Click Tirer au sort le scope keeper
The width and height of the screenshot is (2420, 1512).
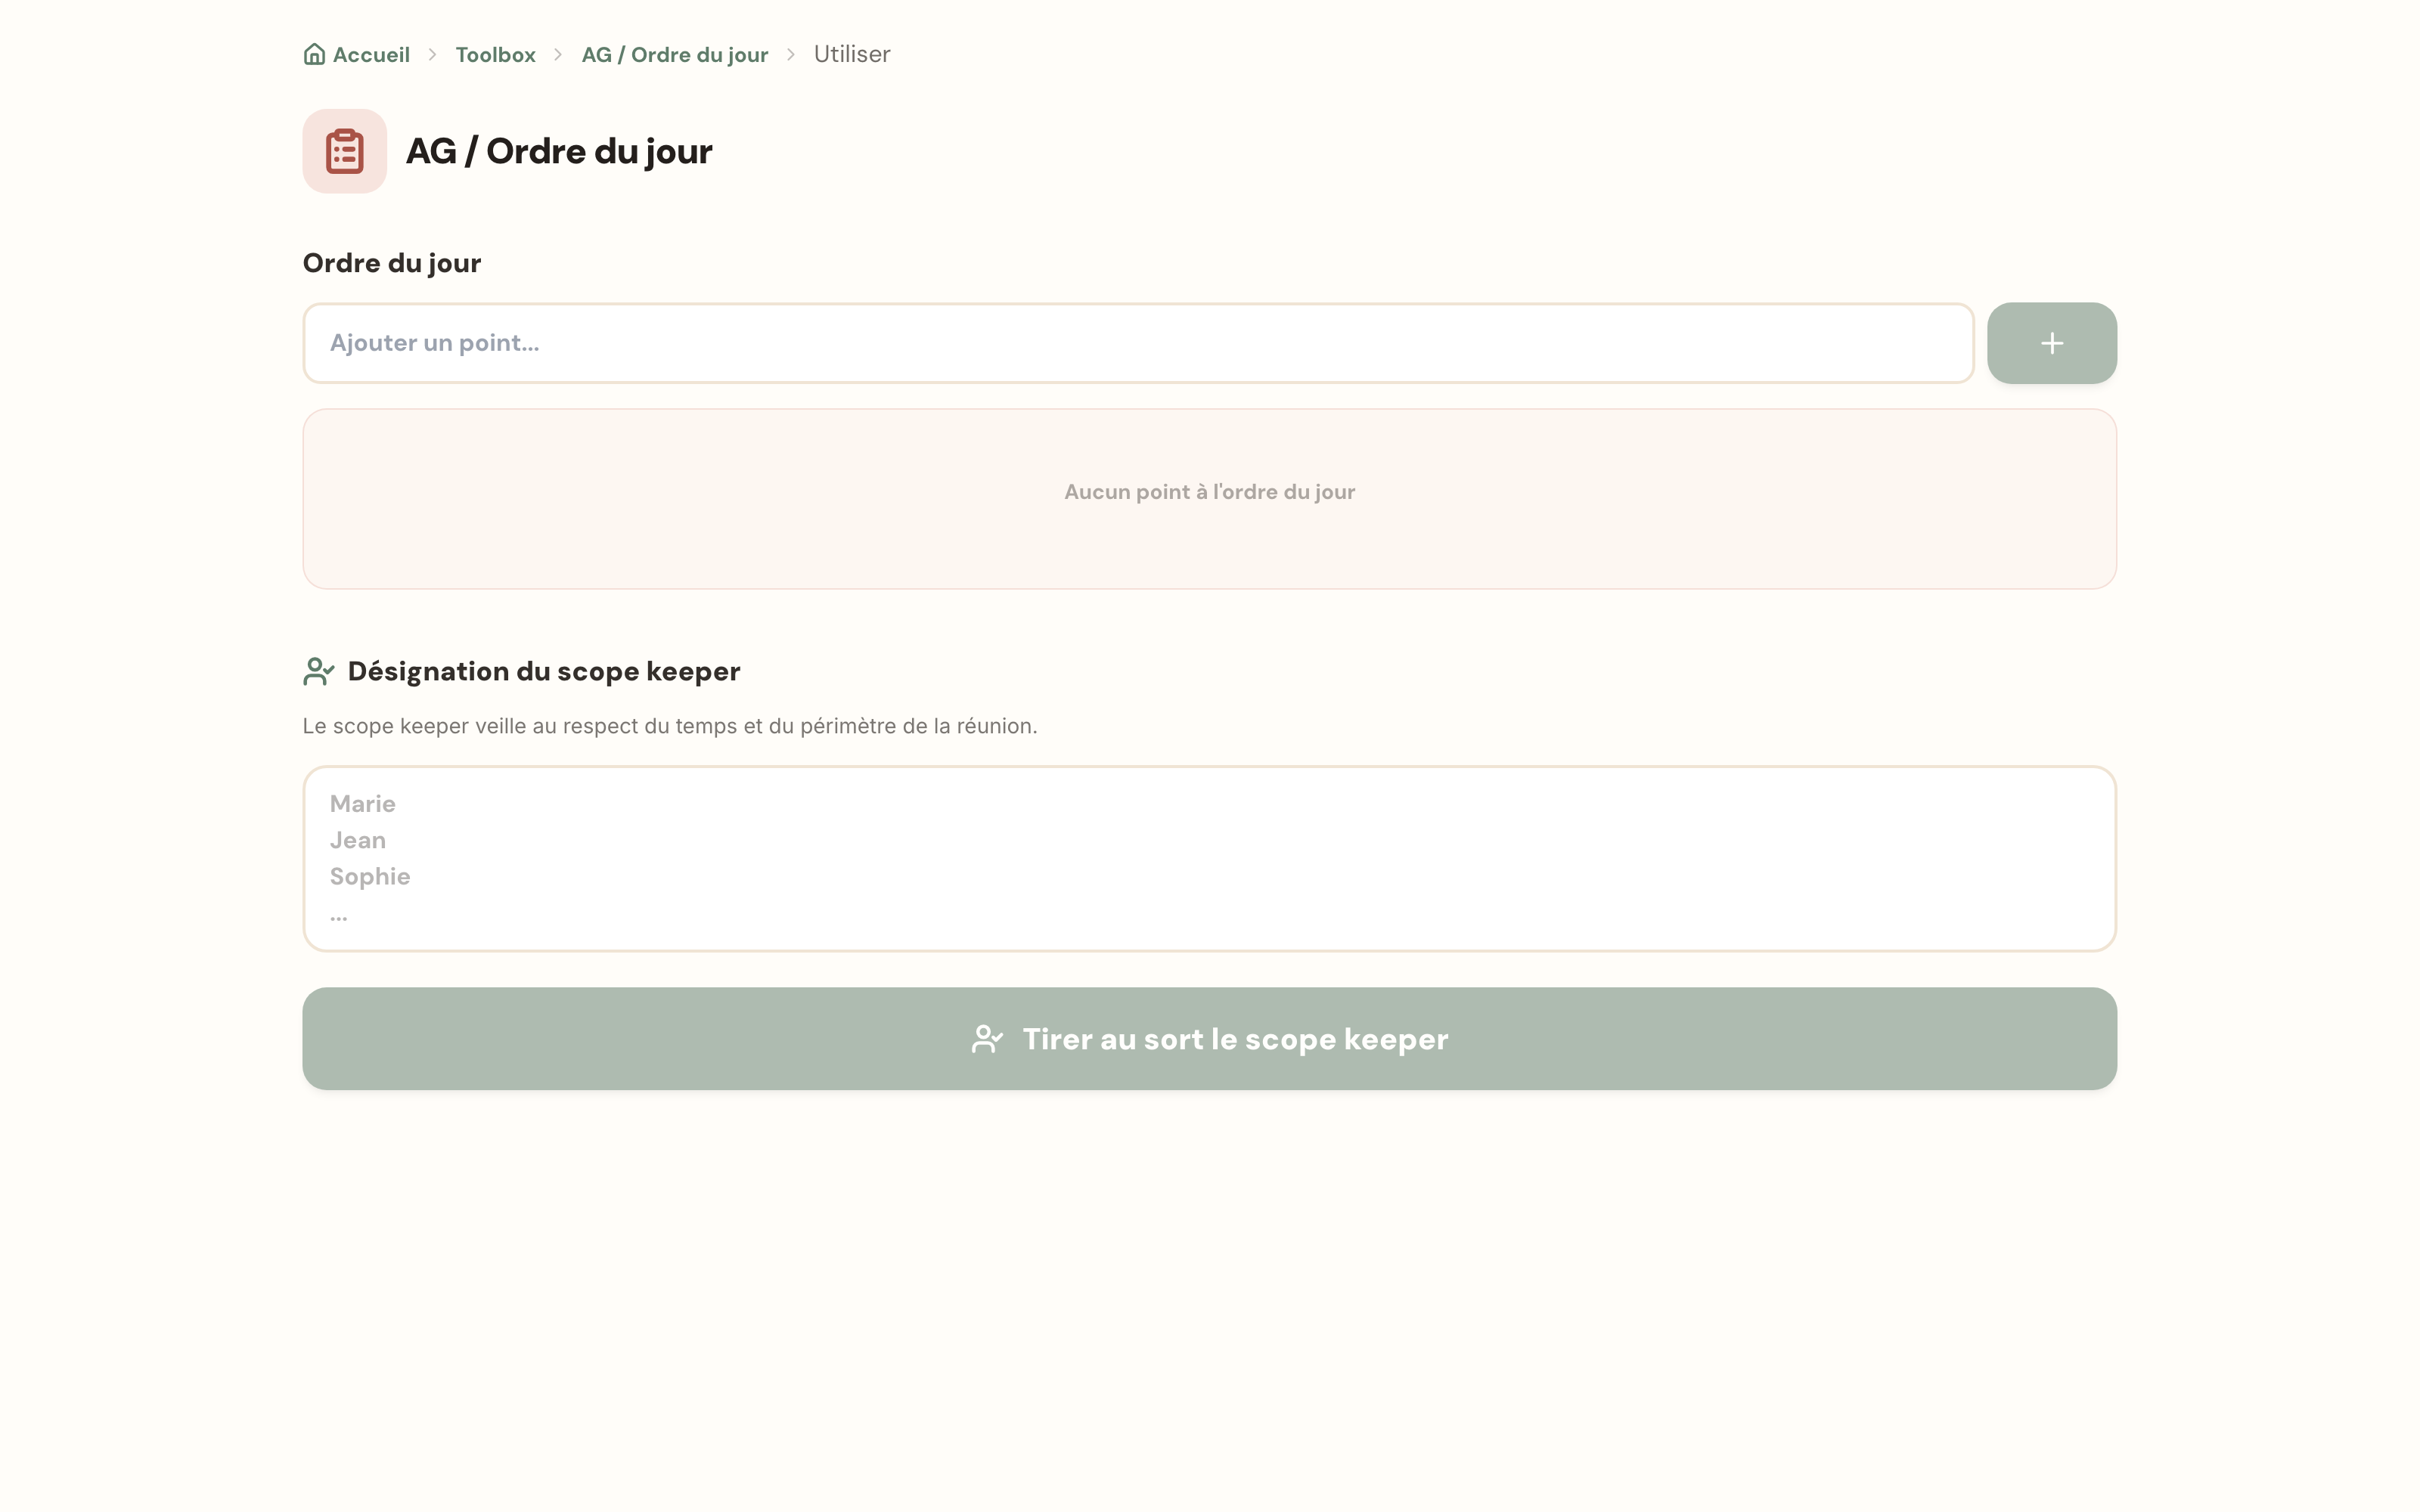(x=1209, y=1039)
